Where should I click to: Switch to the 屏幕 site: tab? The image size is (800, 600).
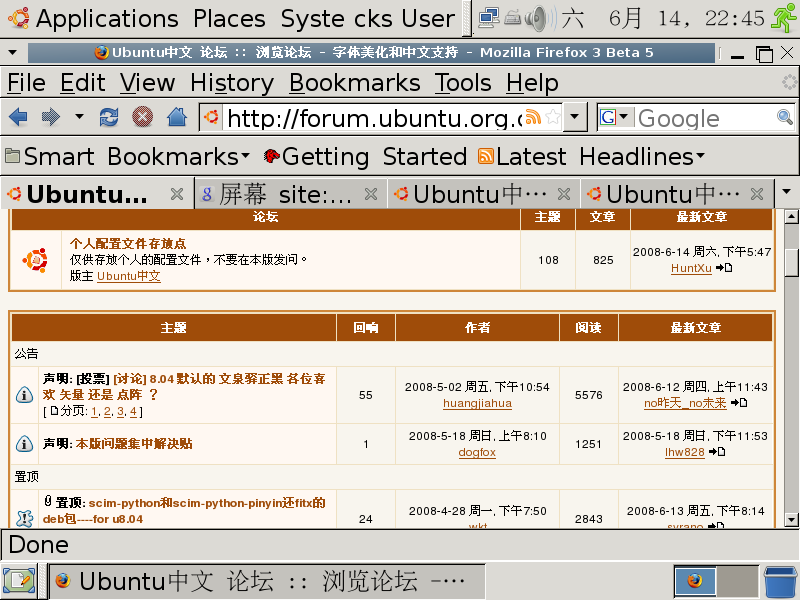[290, 194]
